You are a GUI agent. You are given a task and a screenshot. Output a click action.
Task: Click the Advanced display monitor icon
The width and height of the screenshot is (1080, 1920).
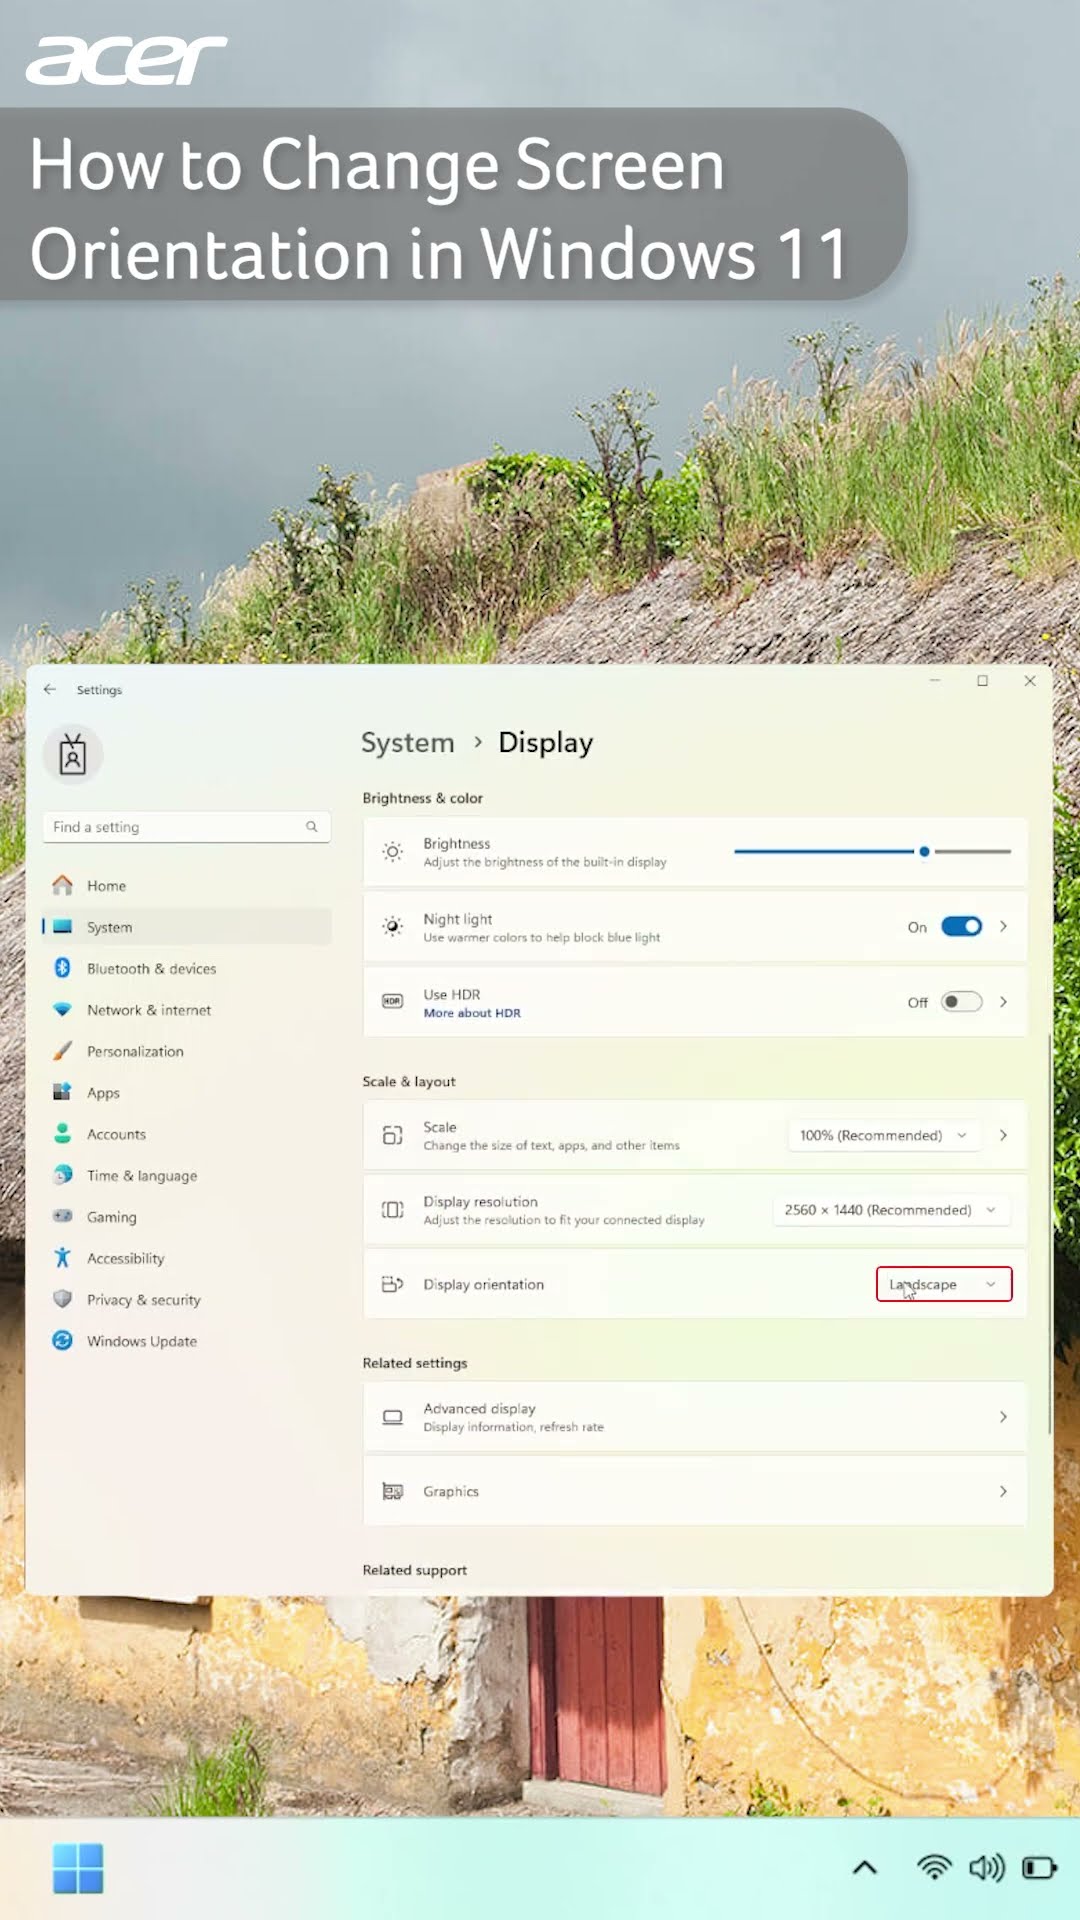(393, 1417)
